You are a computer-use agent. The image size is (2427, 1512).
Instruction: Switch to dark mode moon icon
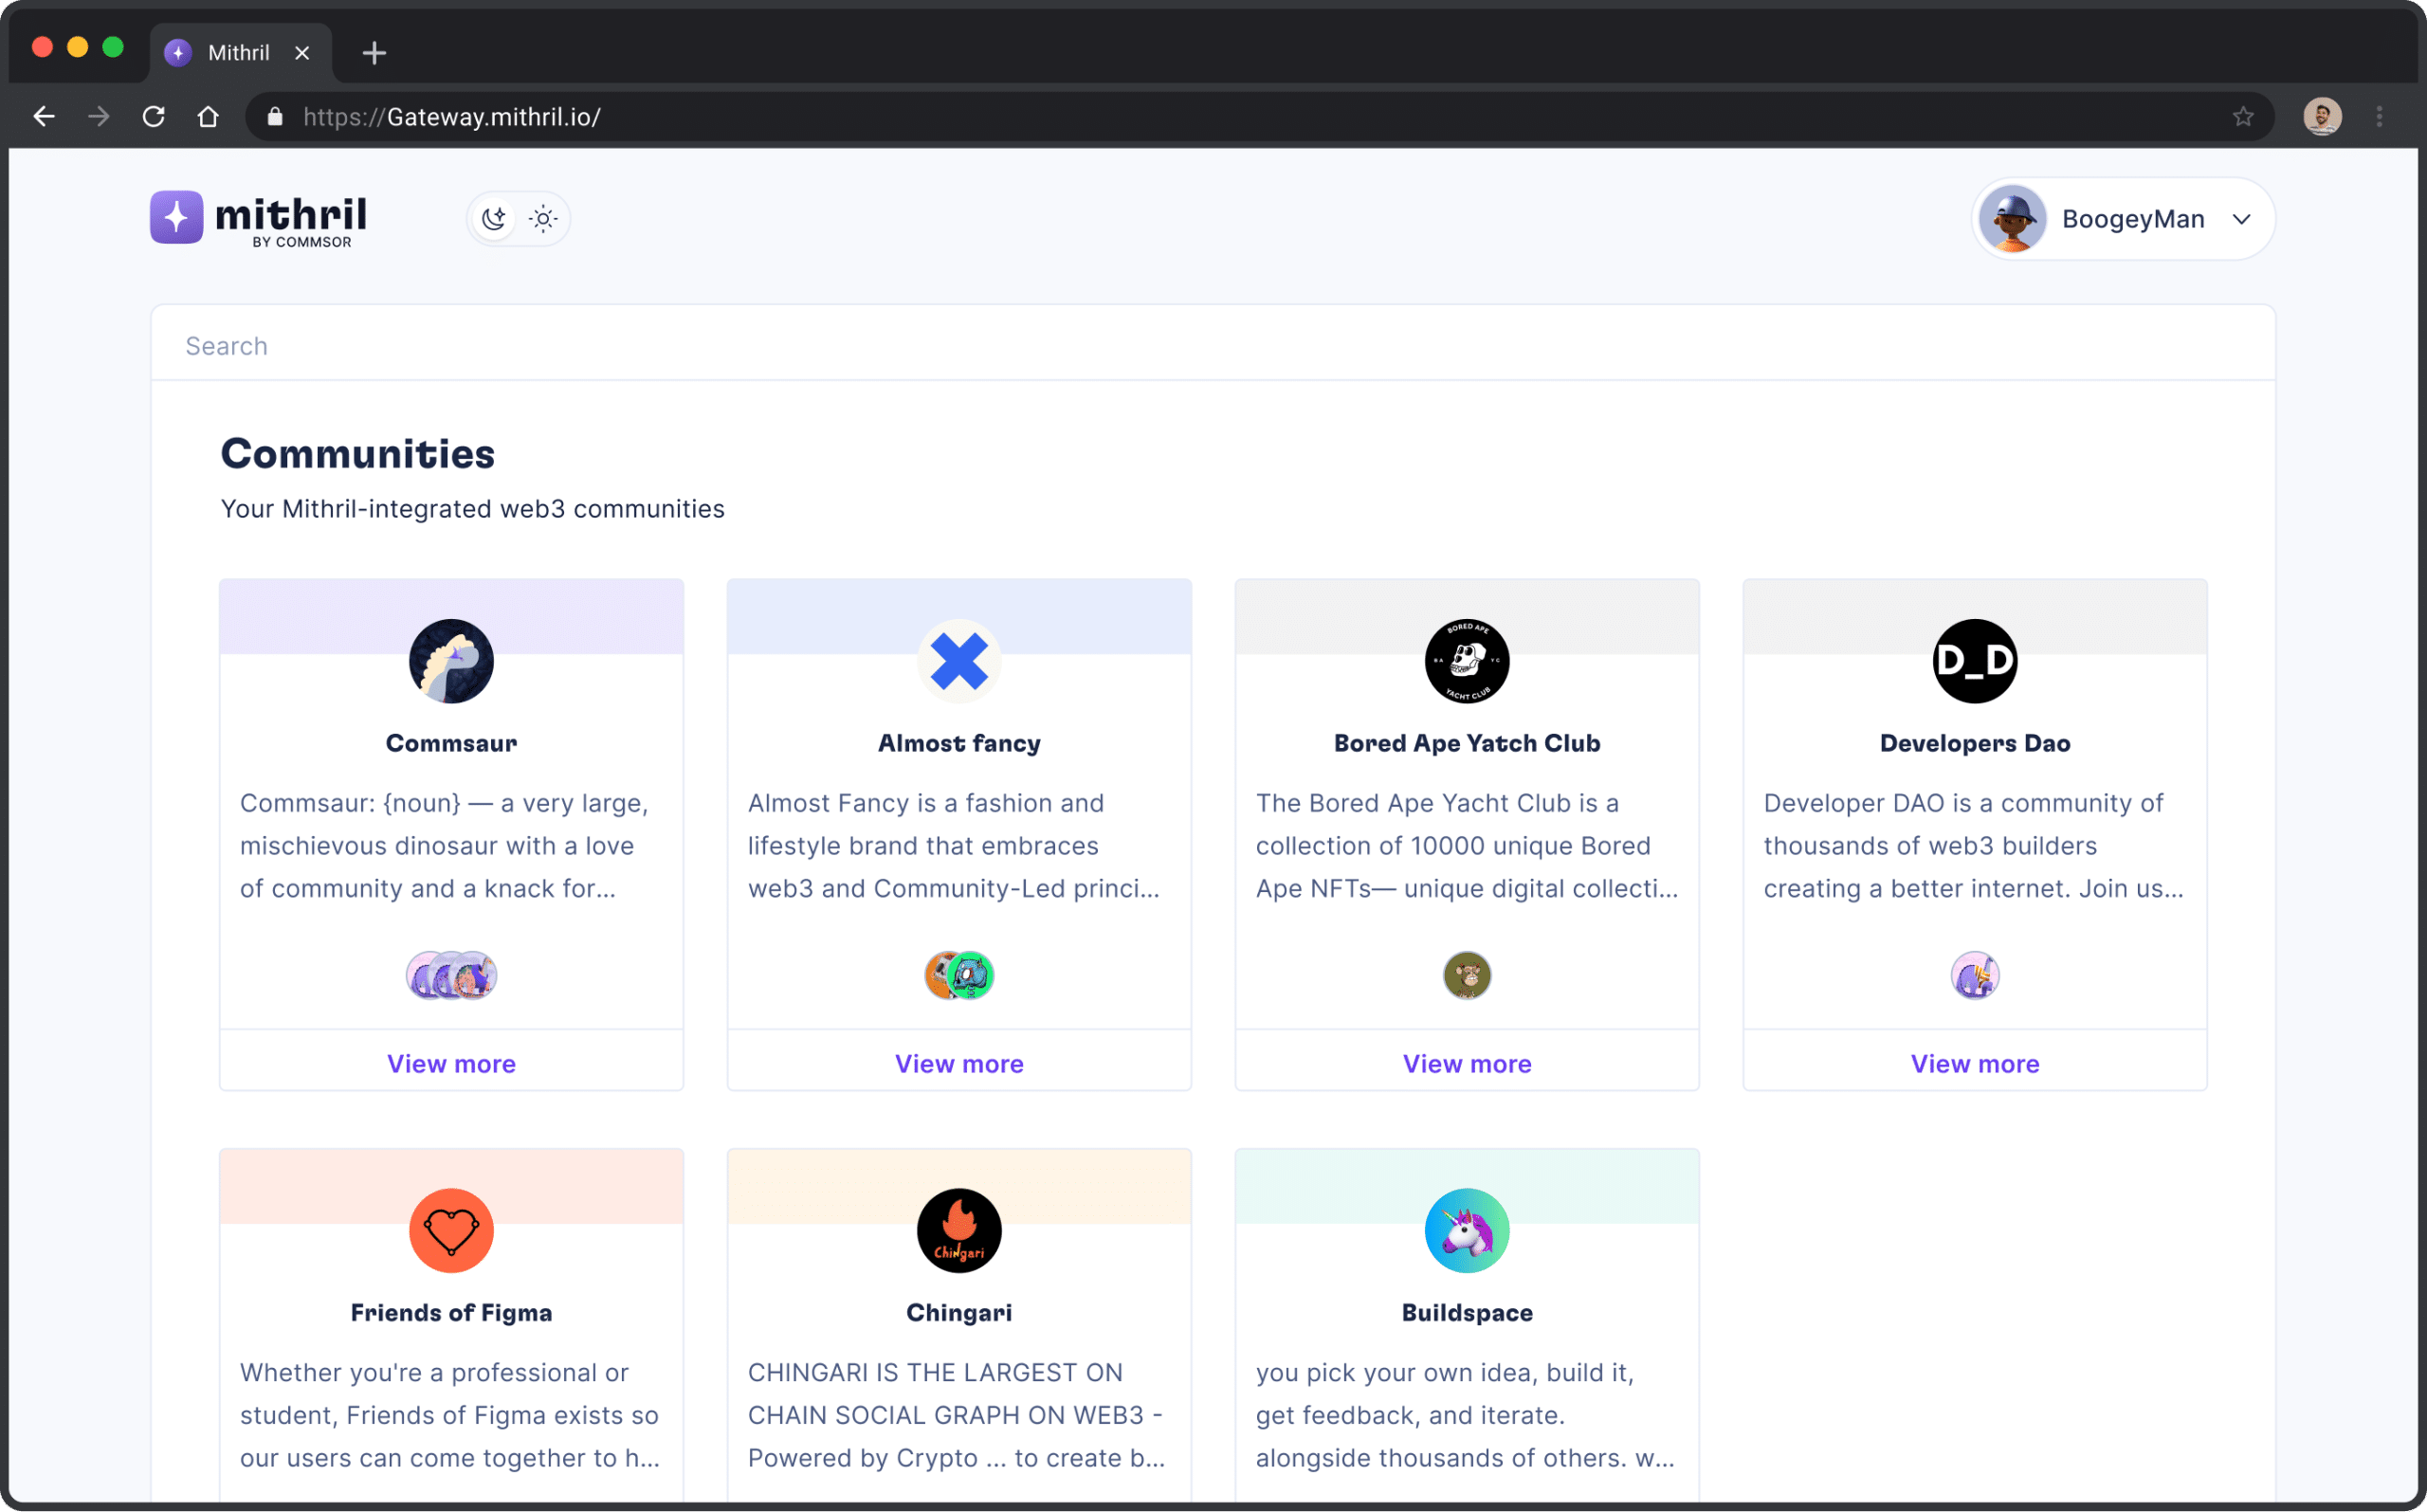[x=494, y=218]
